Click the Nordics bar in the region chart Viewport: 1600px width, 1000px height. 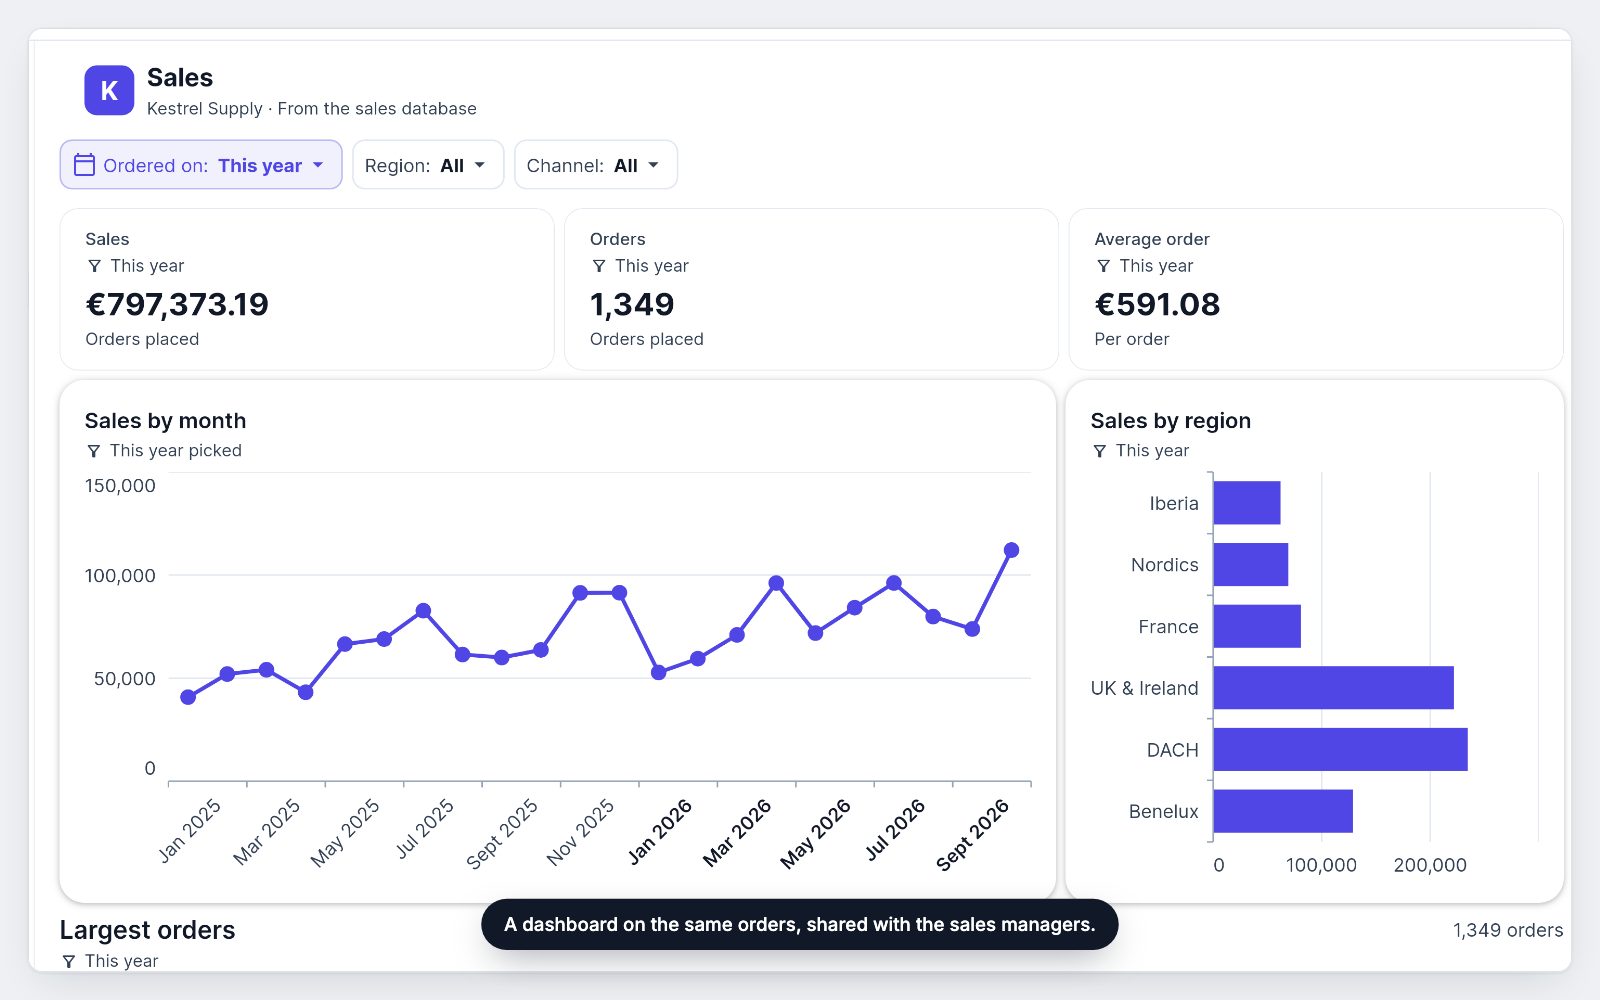(x=1250, y=565)
